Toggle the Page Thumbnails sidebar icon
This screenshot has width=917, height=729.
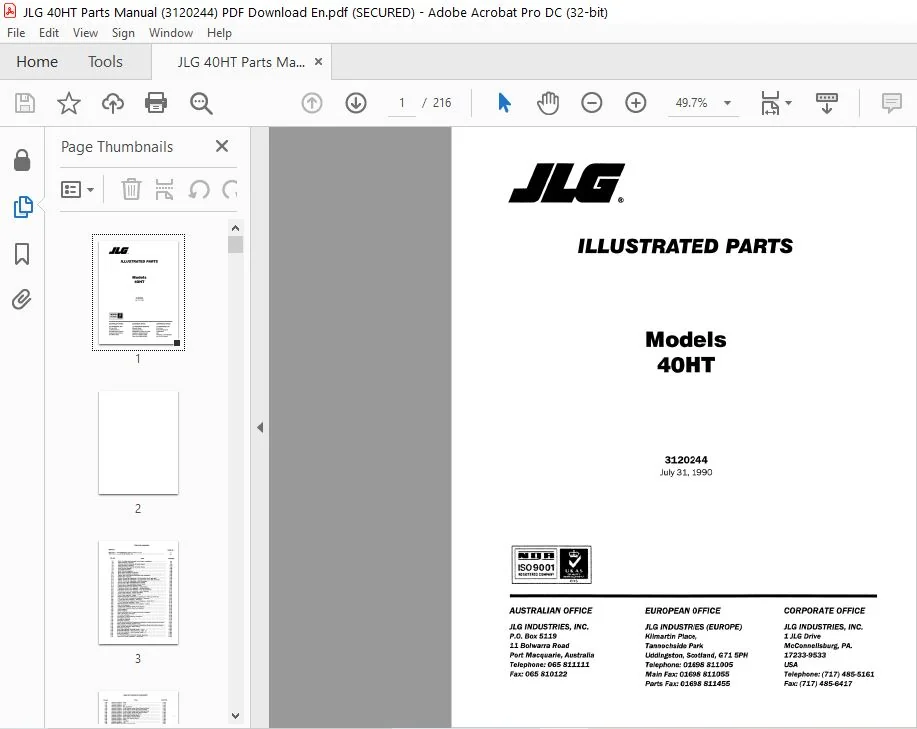pyautogui.click(x=23, y=207)
